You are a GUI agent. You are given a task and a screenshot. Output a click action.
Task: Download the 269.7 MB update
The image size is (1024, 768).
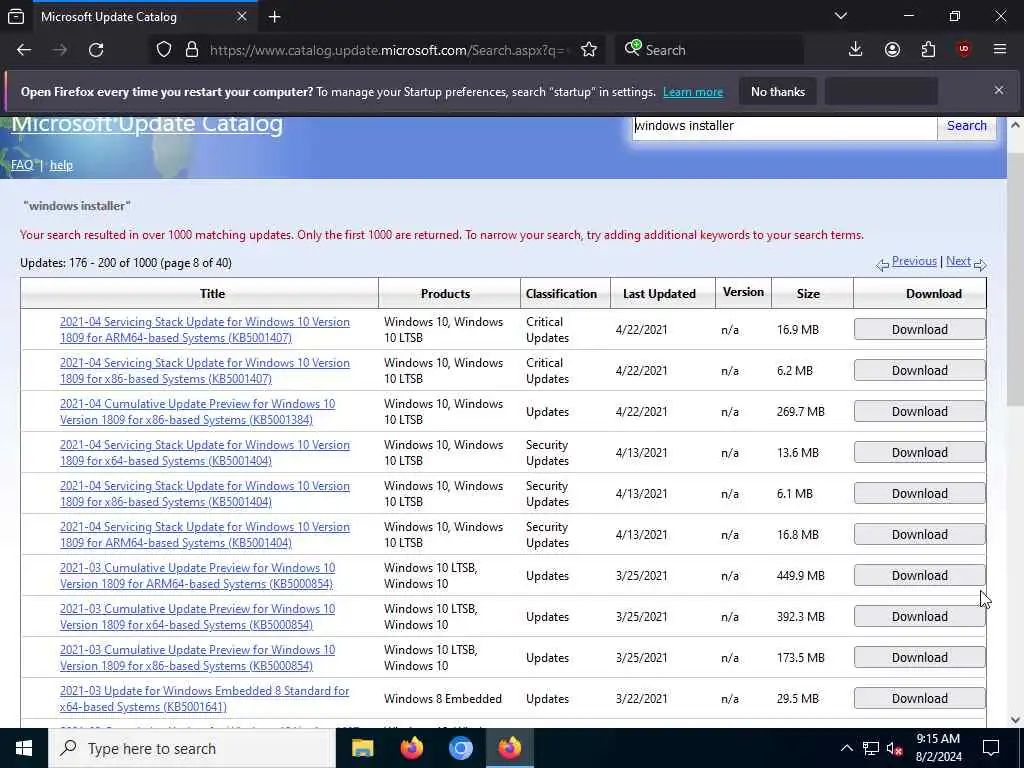pyautogui.click(x=920, y=411)
